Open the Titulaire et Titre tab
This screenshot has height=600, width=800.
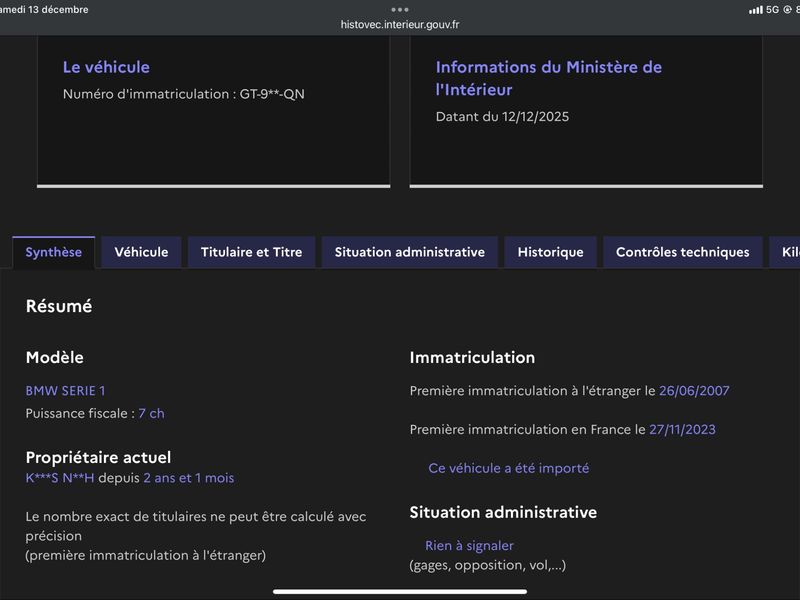tap(251, 252)
